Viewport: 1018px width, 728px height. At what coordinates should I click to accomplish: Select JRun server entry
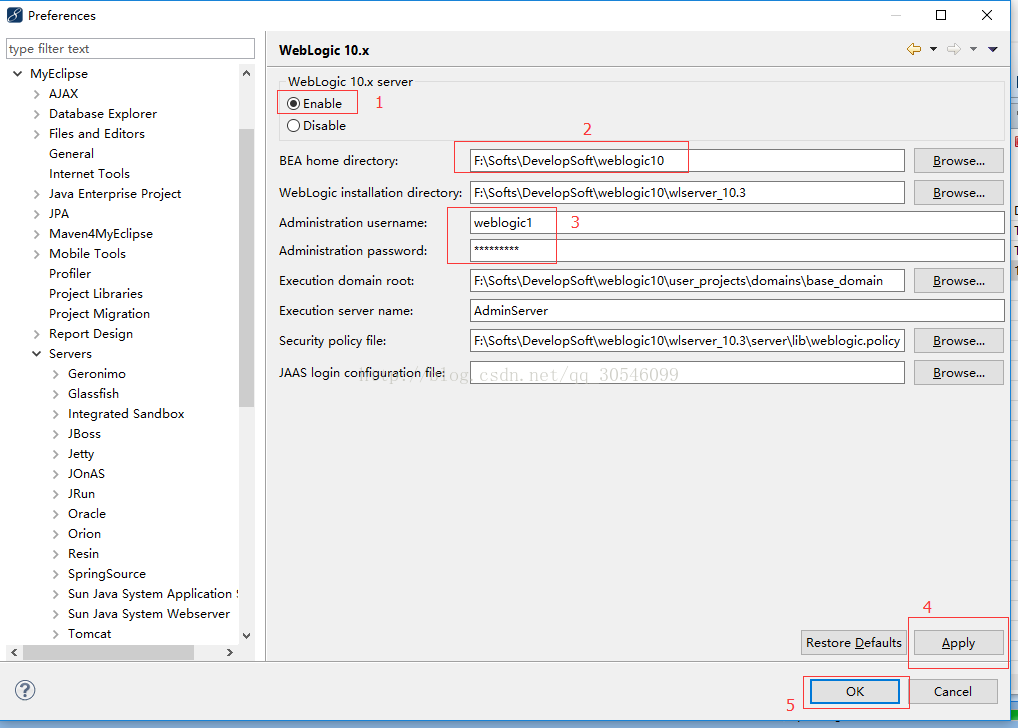pyautogui.click(x=82, y=494)
